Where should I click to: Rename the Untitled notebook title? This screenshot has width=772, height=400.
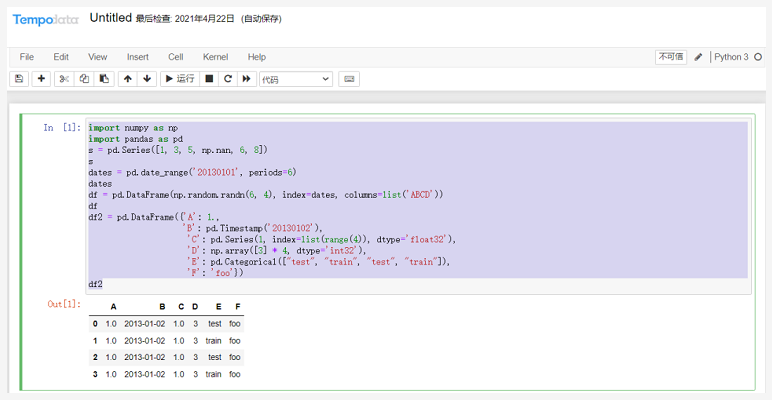click(x=110, y=18)
